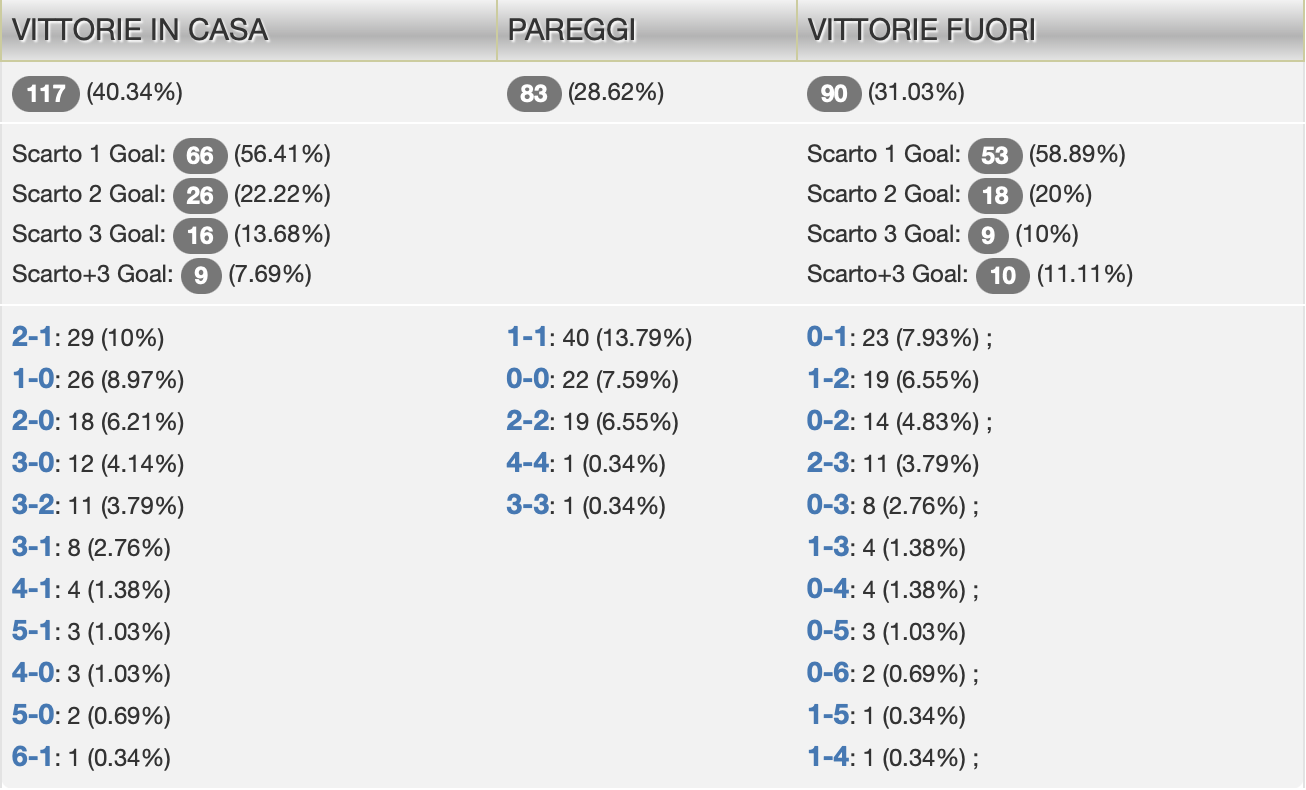Select the 3-3 draw score link
Image resolution: width=1306 pixels, height=790 pixels.
[529, 506]
